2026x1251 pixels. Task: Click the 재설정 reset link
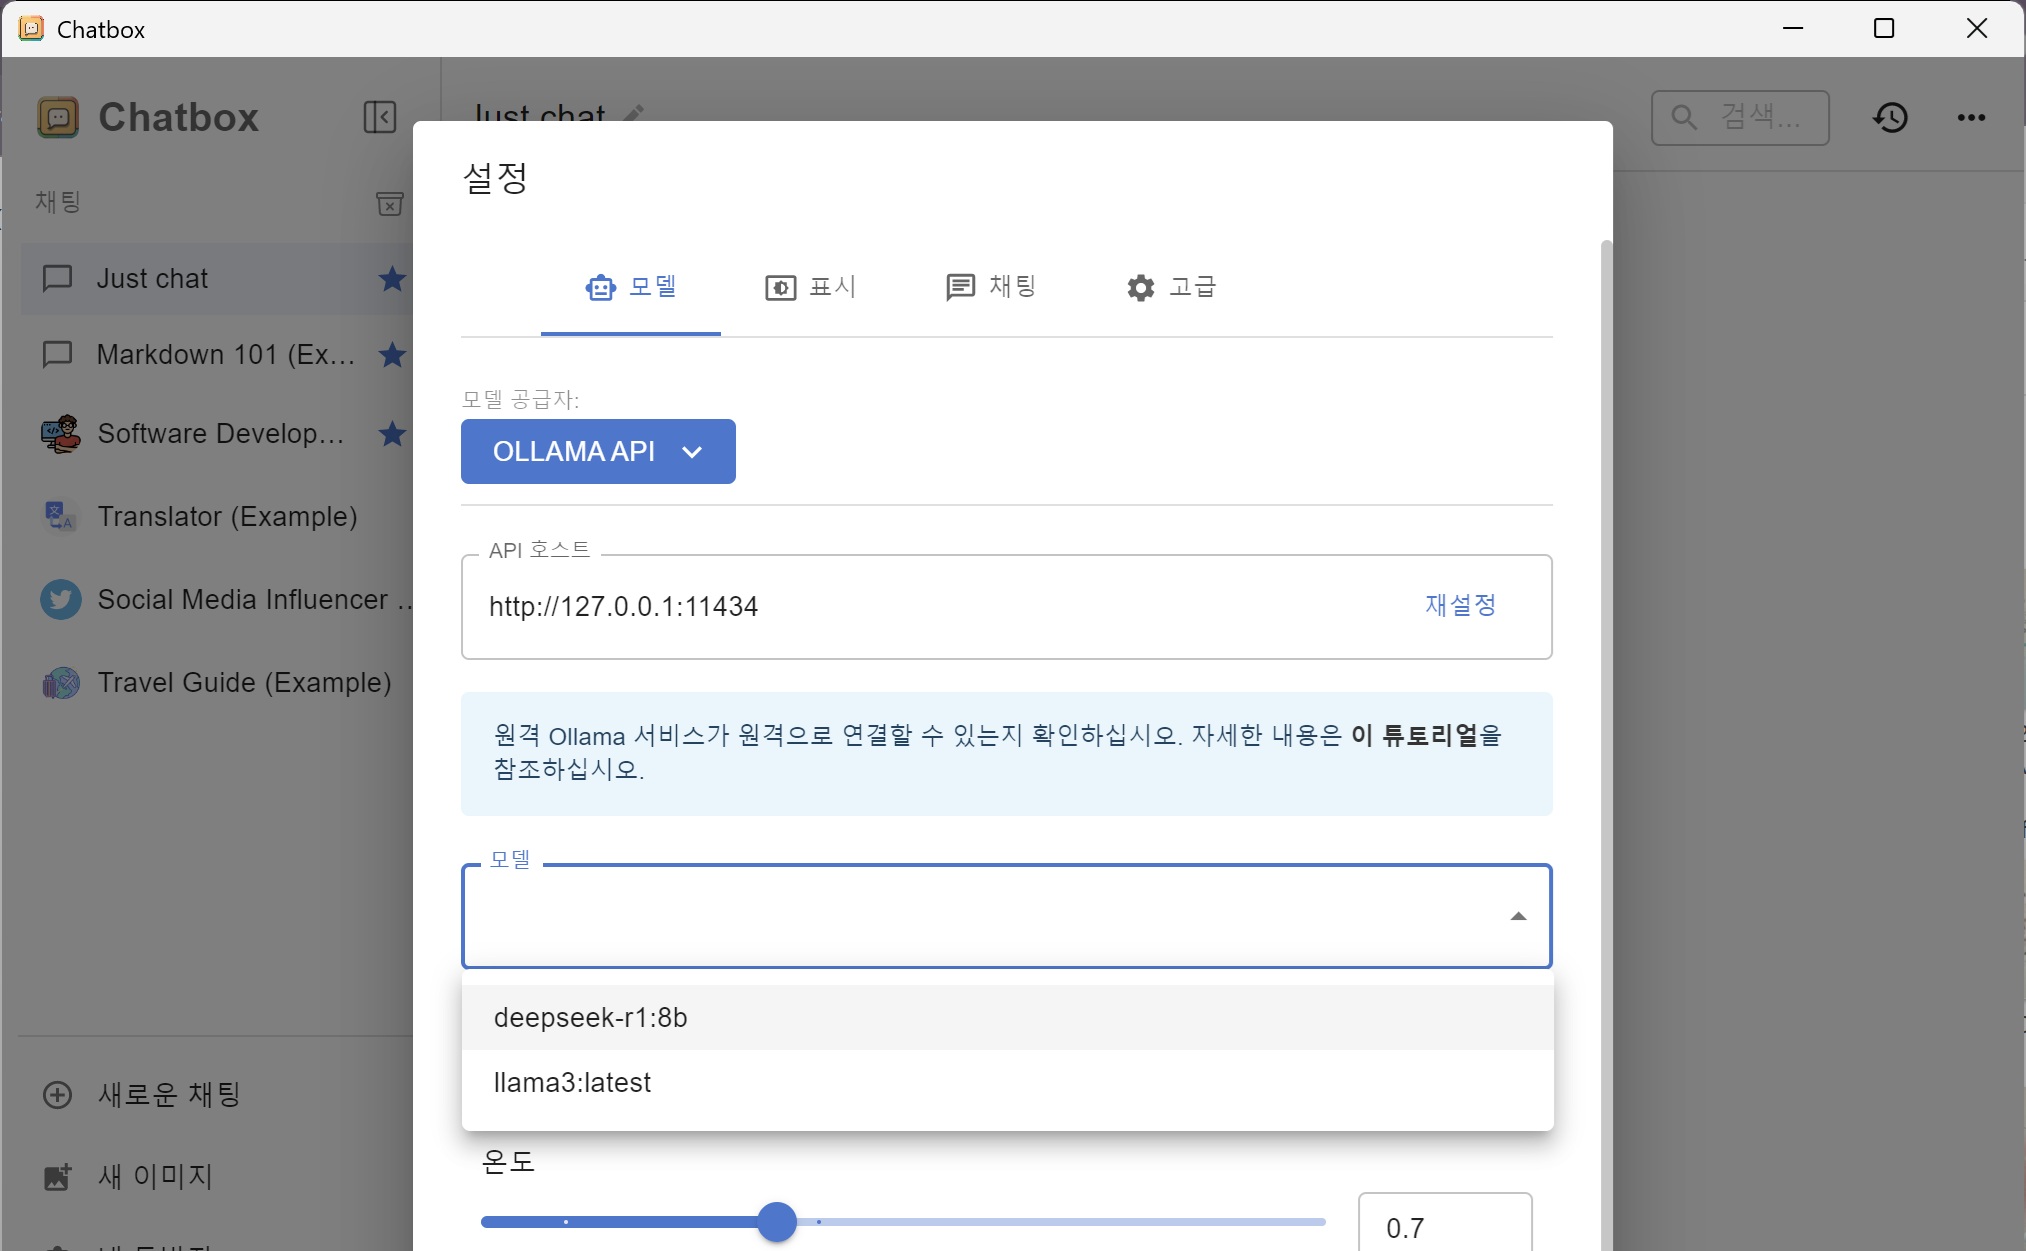(x=1460, y=606)
